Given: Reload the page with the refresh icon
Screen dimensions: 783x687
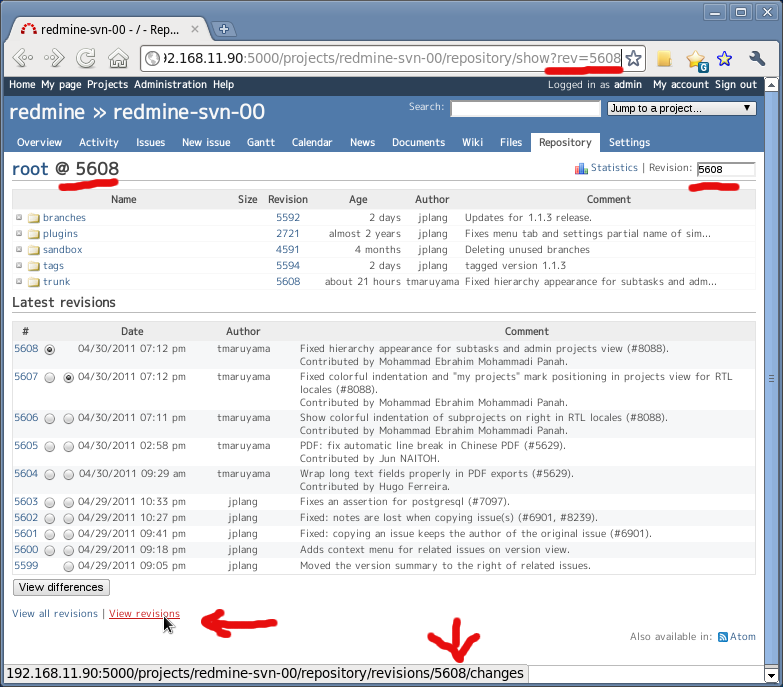Looking at the screenshot, I should click(x=86, y=58).
